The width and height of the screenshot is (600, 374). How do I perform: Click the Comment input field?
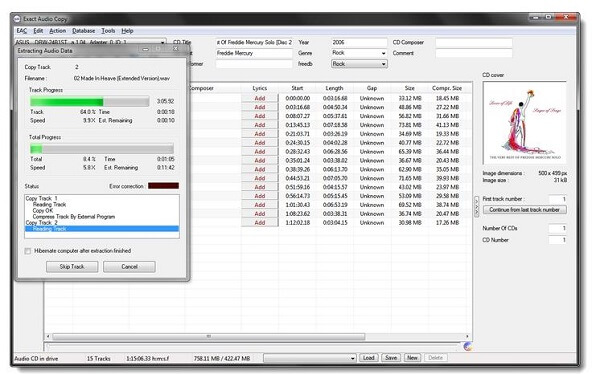click(x=474, y=53)
